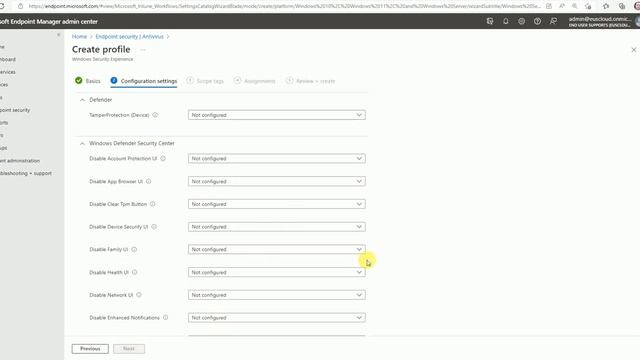
Task: Click the Endpoint Manager admin center title
Action: tap(49, 21)
